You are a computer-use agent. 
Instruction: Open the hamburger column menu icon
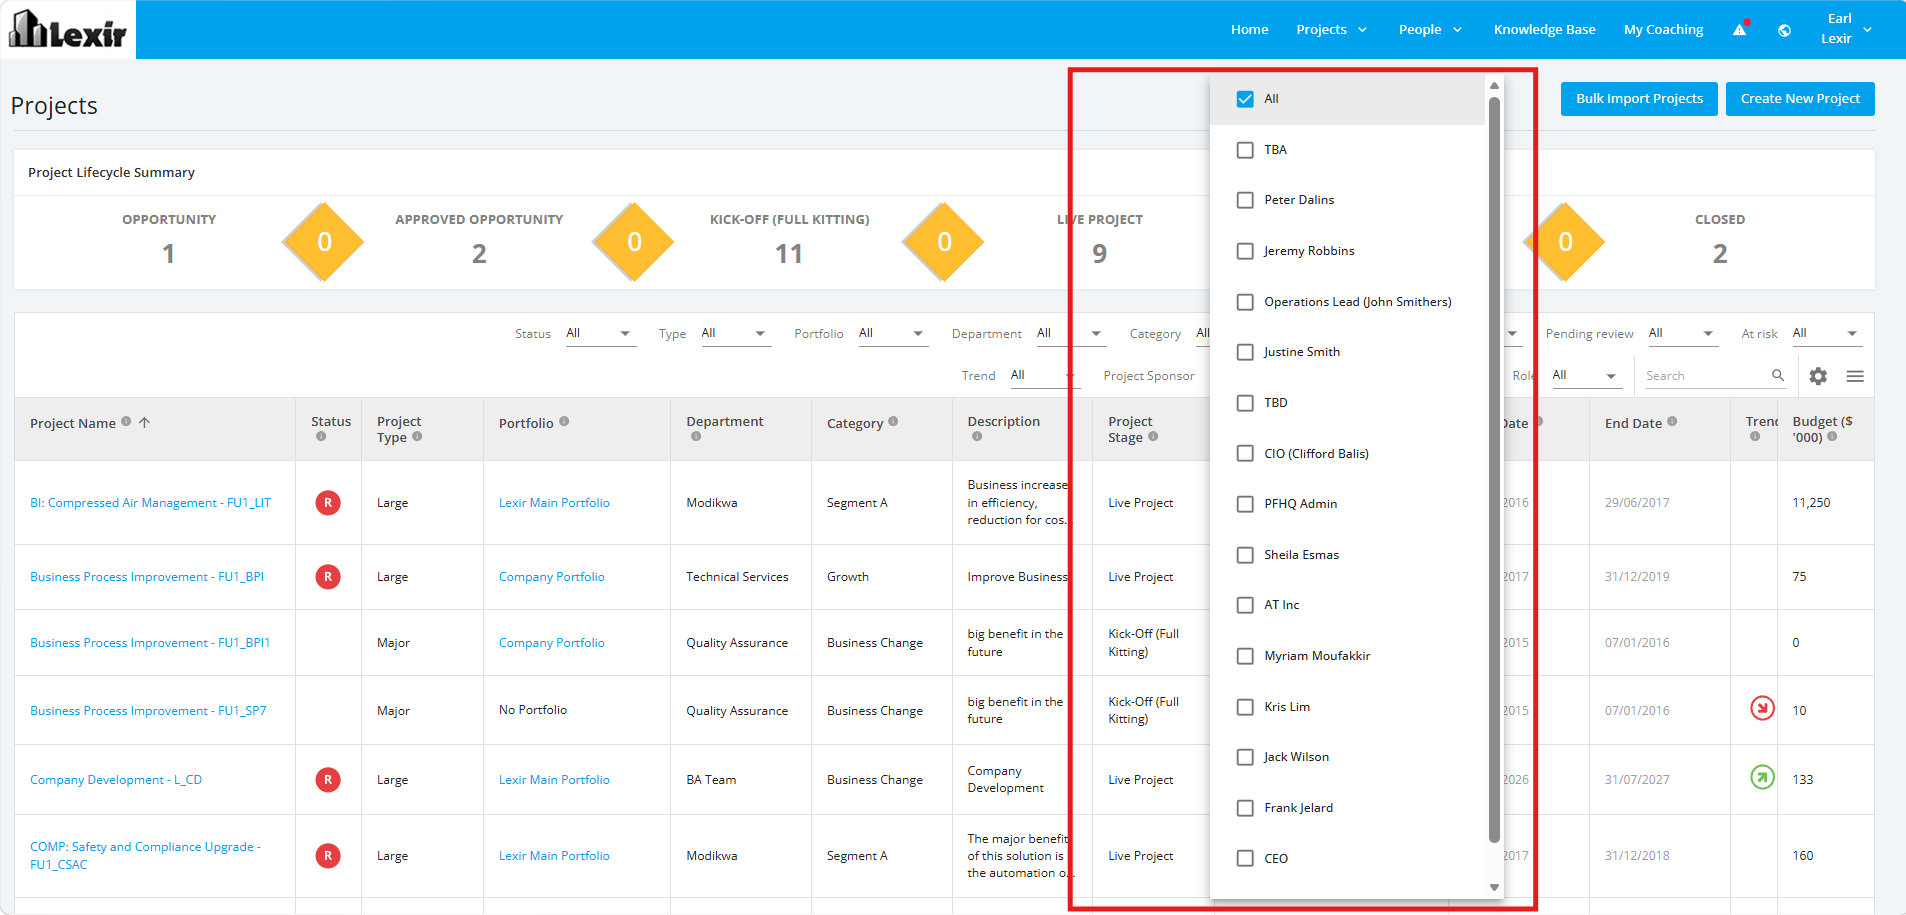(1855, 376)
